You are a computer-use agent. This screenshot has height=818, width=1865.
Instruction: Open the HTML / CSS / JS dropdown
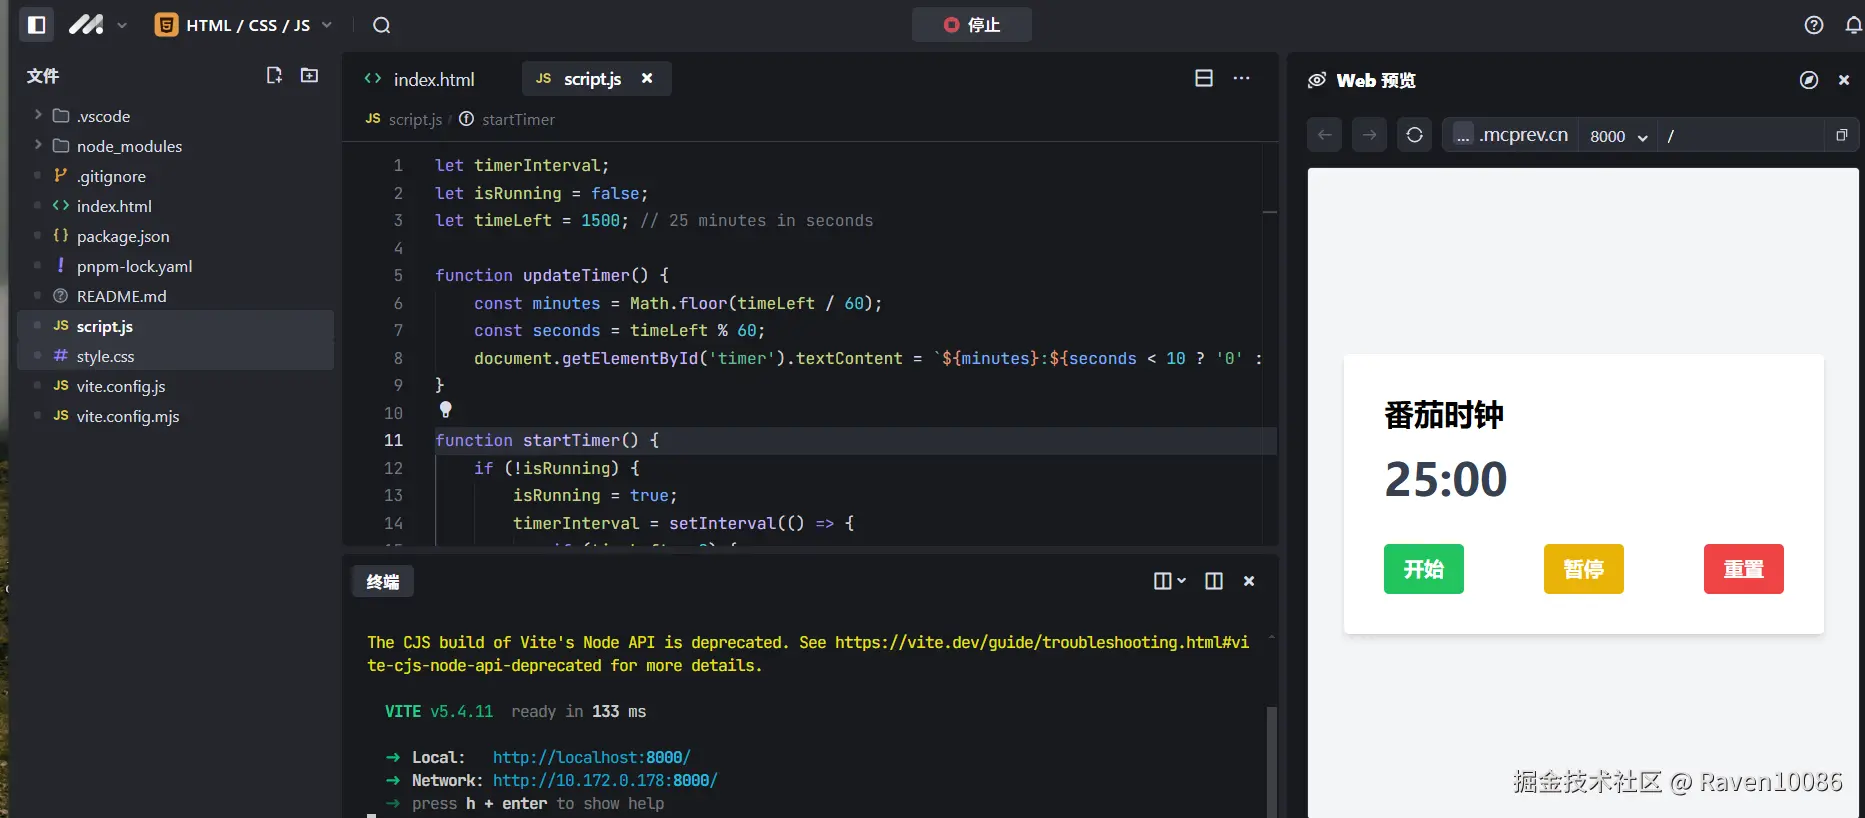point(245,25)
